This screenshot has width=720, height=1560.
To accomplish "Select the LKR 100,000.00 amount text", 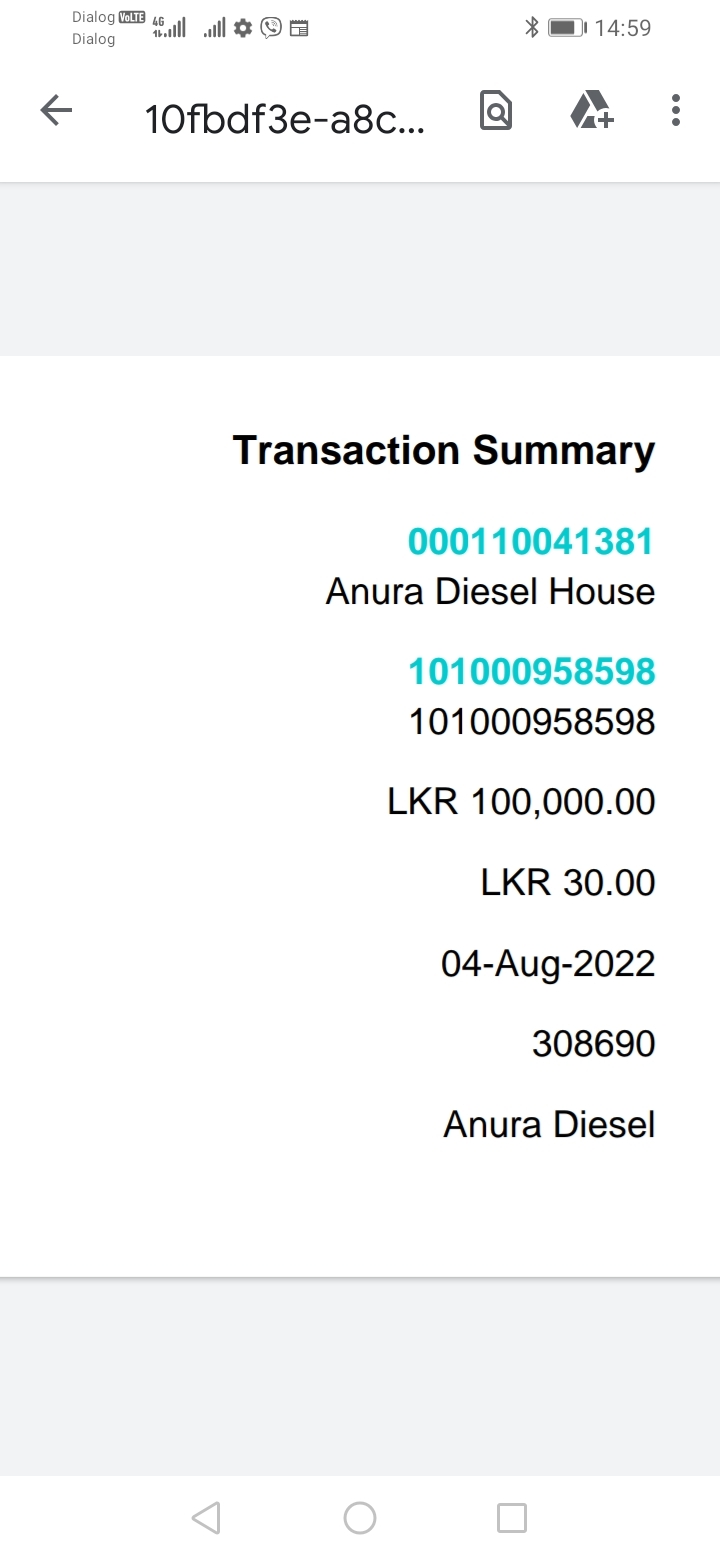I will point(521,802).
